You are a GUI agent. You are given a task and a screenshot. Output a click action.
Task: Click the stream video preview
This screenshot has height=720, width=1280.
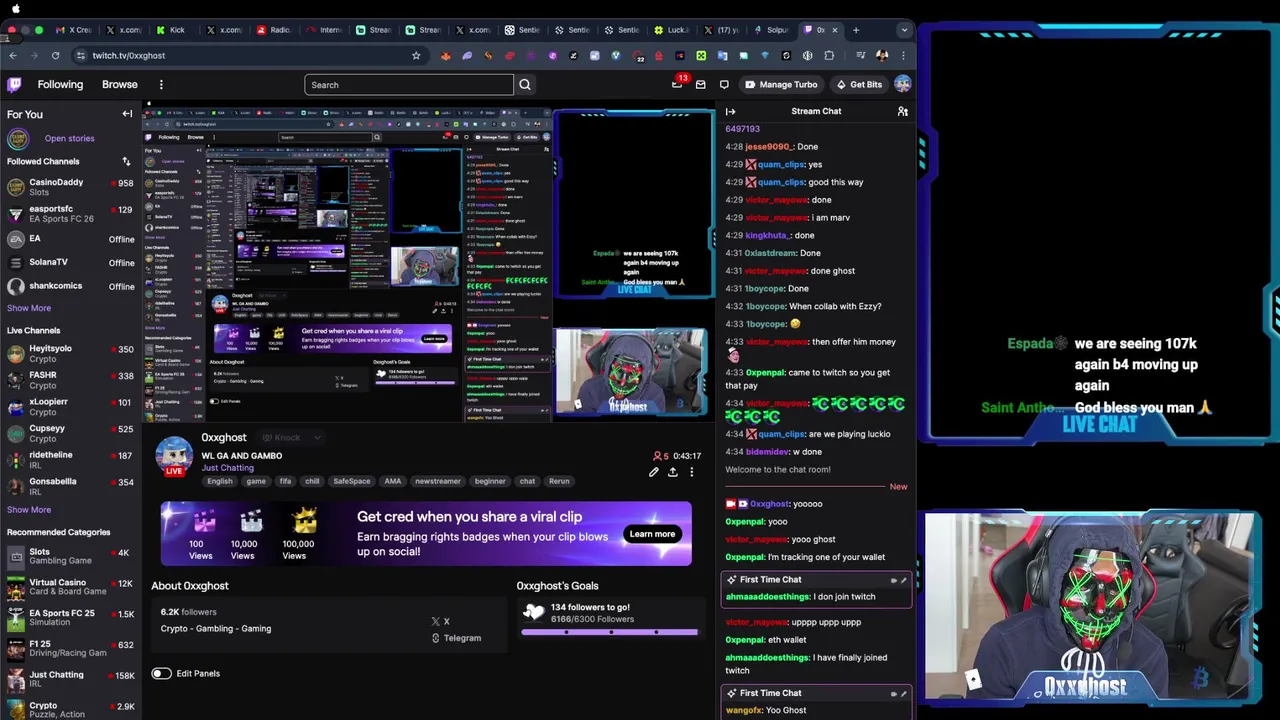pyautogui.click(x=428, y=265)
